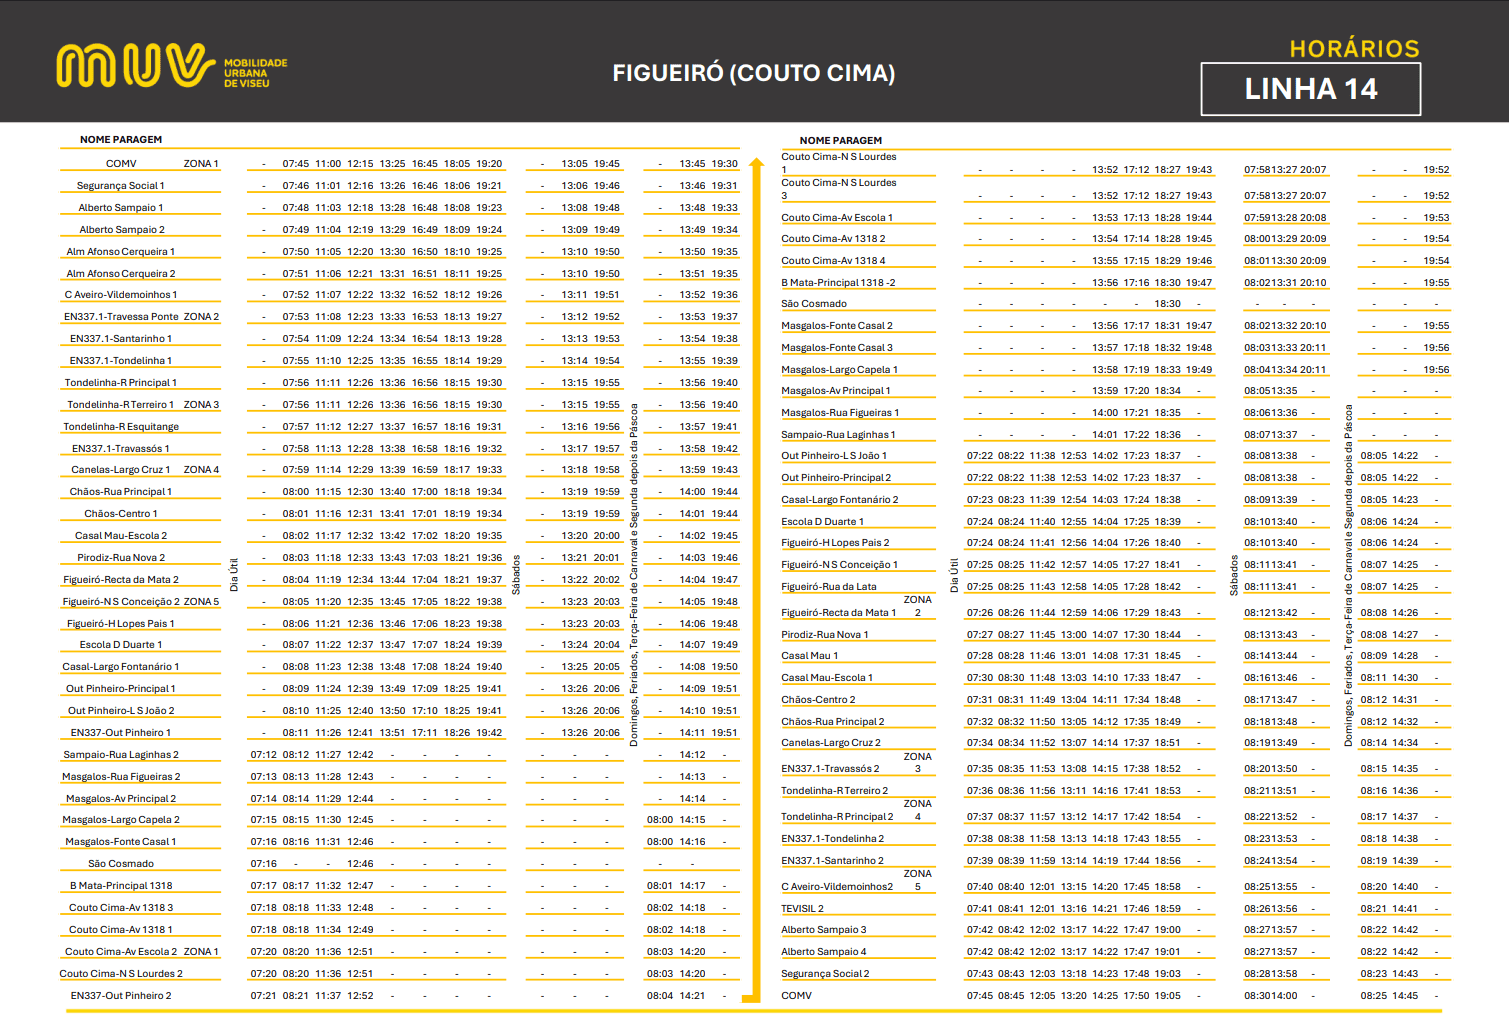This screenshot has width=1509, height=1022.
Task: Click ZONA 5 beside Figueiró-N S Conceição 2
Action: pos(201,602)
